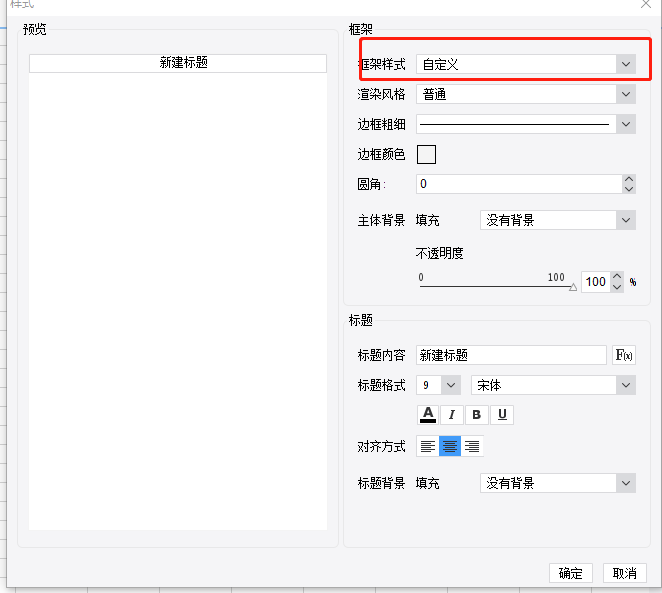Open the 边框粗细 line style dropdown
The height and width of the screenshot is (593, 662).
(x=526, y=124)
